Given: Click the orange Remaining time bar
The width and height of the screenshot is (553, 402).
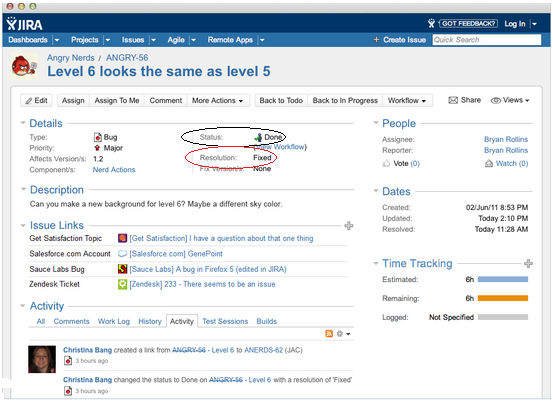Looking at the screenshot, I should coord(503,298).
